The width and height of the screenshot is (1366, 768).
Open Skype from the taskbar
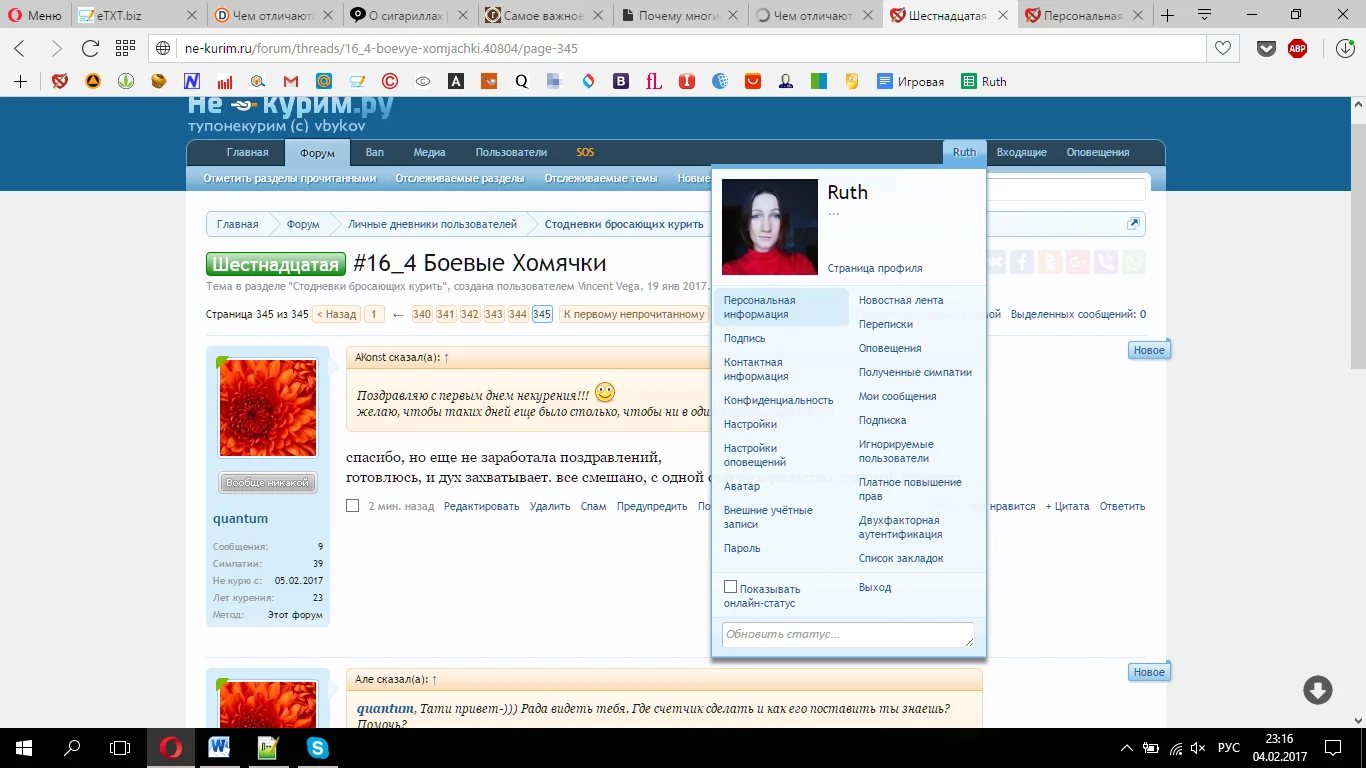pos(318,747)
